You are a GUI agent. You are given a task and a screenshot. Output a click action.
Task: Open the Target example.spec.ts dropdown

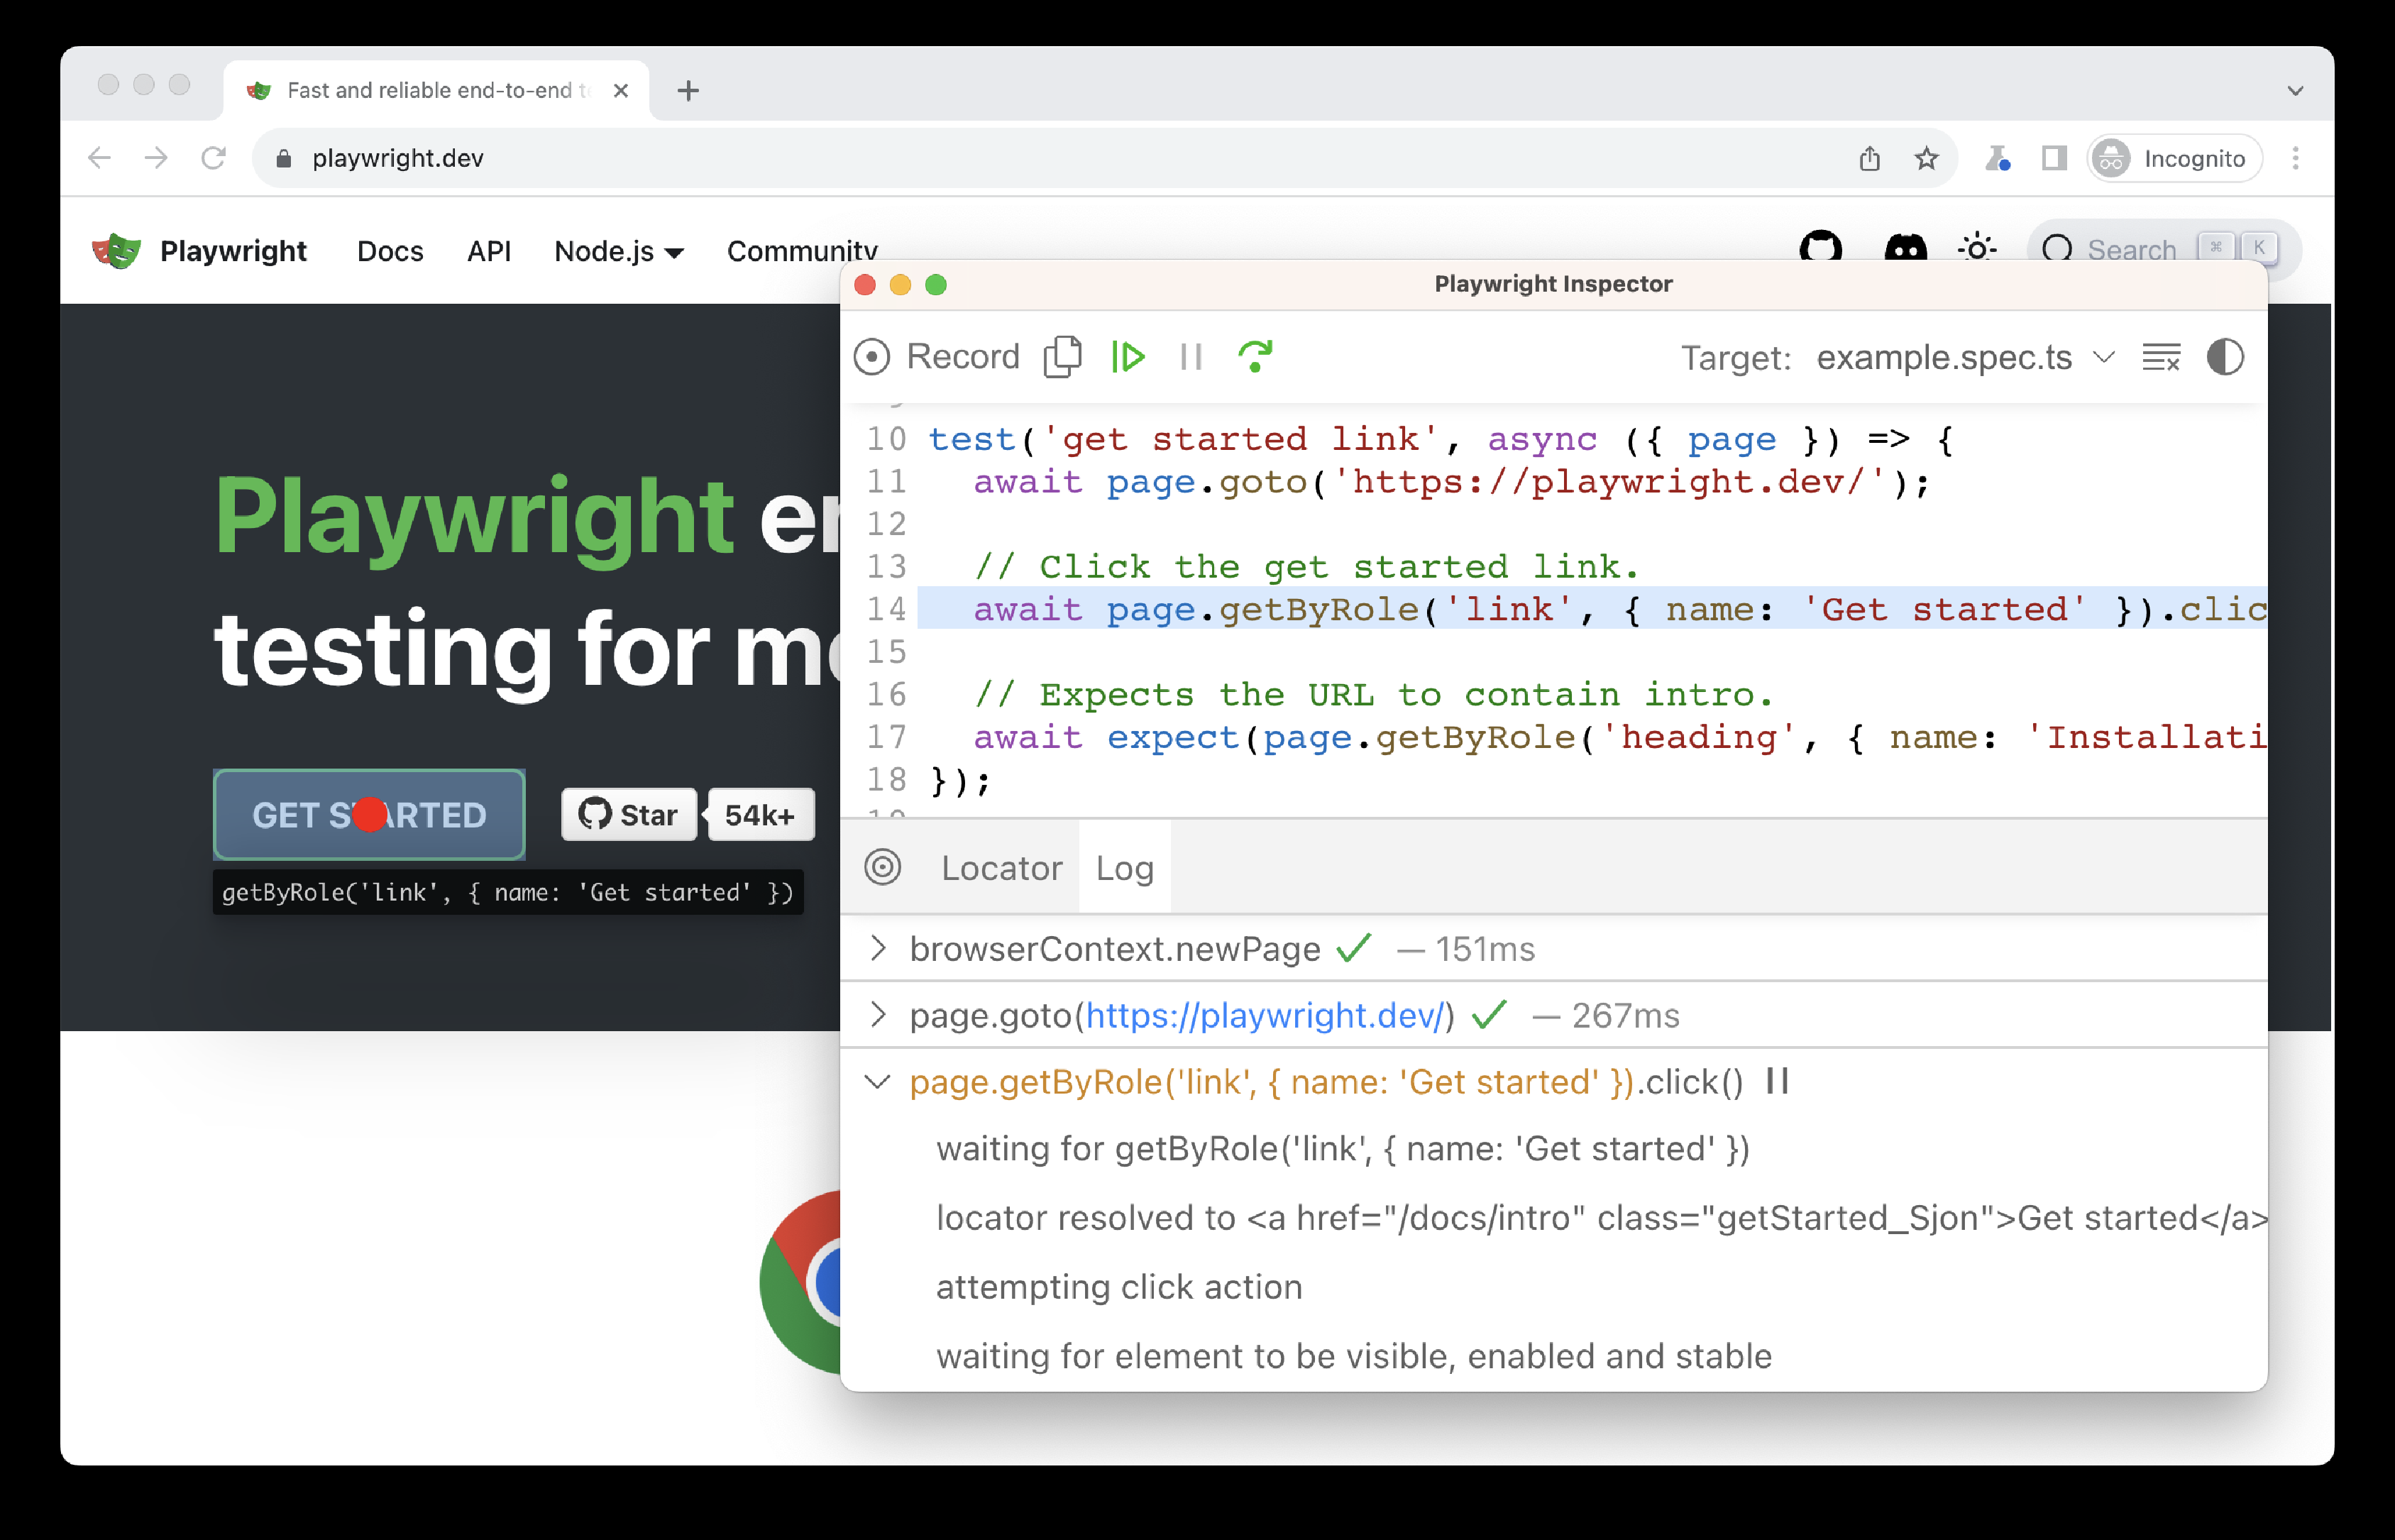(1965, 358)
